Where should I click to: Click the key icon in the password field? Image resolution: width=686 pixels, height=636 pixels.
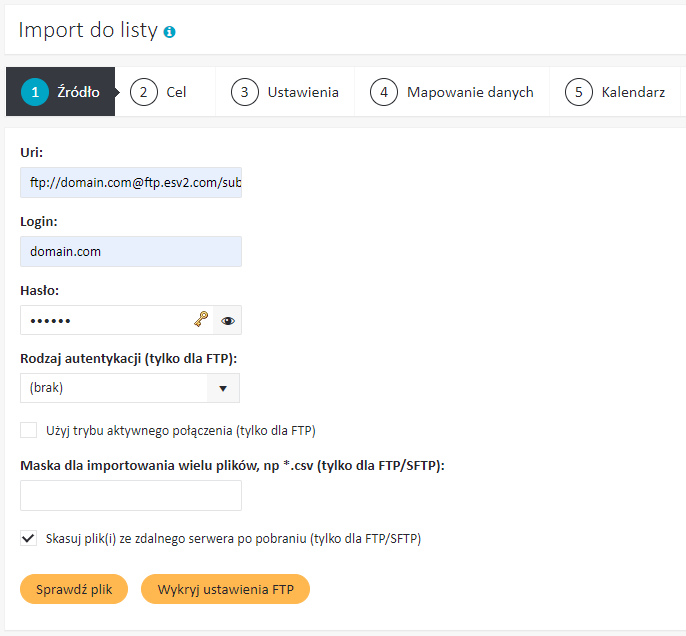click(x=201, y=319)
